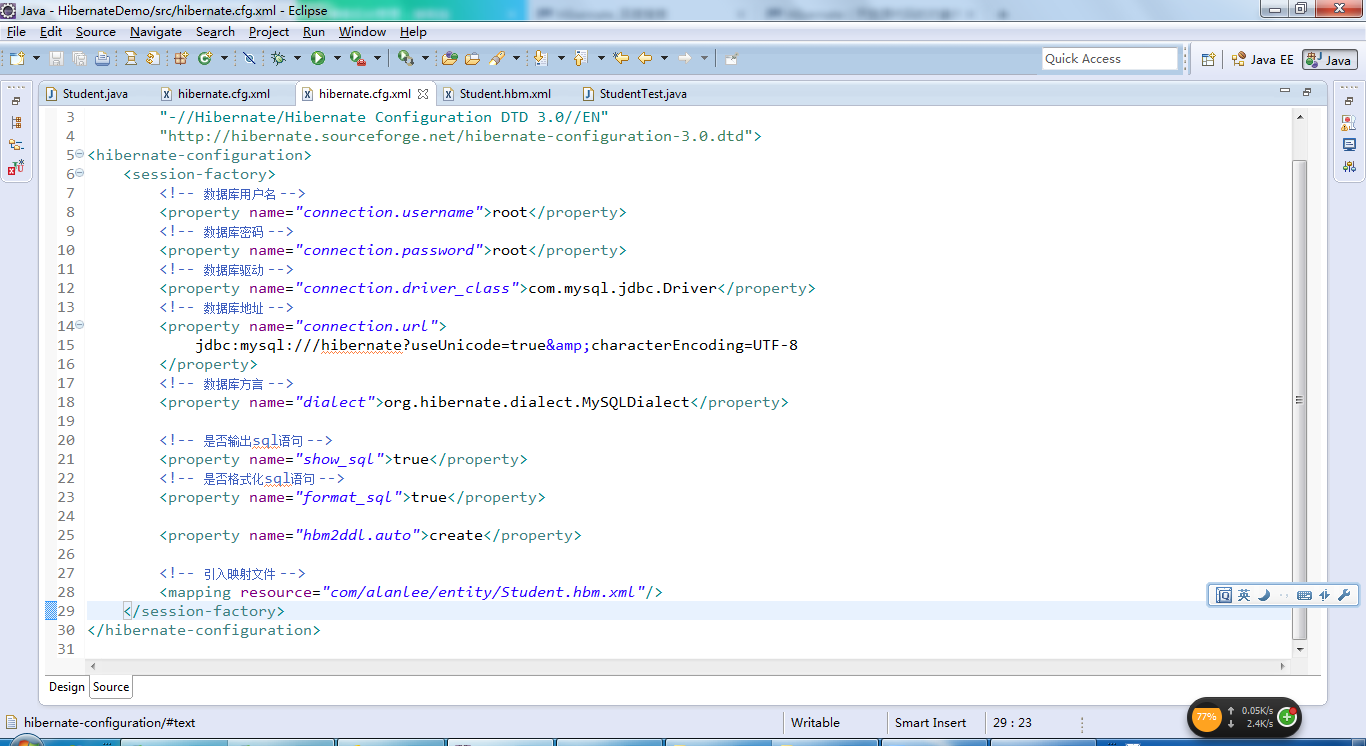Select the Source tab at editor bottom
This screenshot has width=1366, height=746.
point(111,687)
